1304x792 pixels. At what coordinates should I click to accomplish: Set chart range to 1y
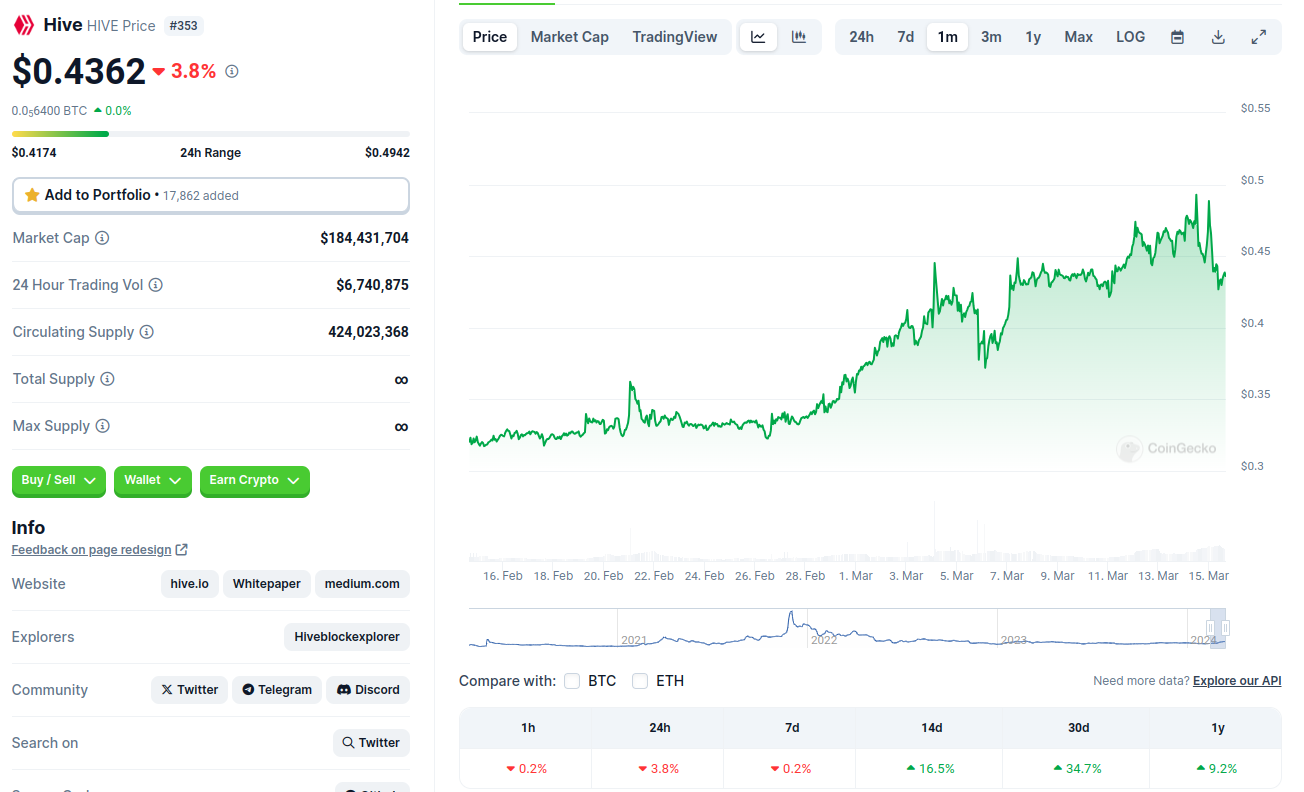pyautogui.click(x=1033, y=37)
